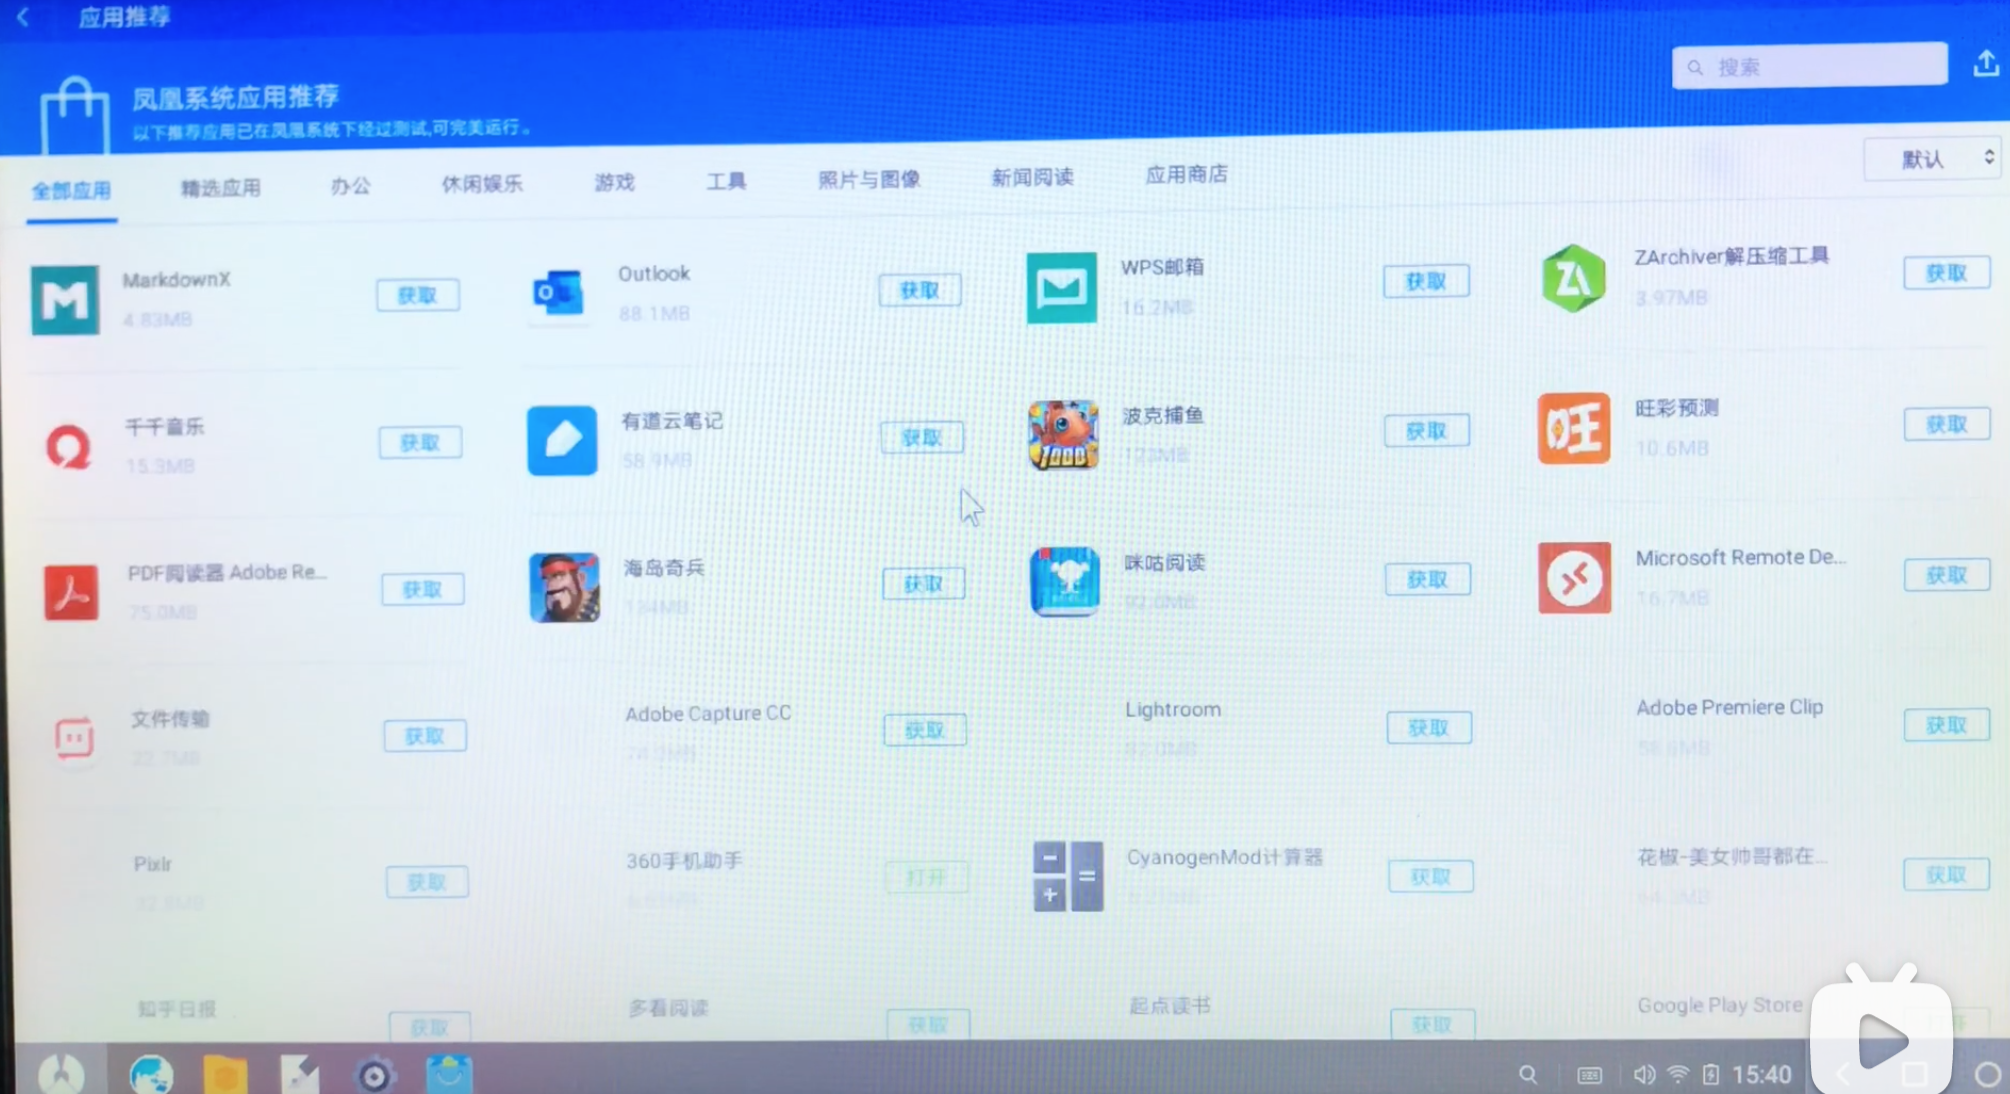Click 获取 for Outlook
Viewport: 2010px width, 1094px height.
tap(920, 290)
